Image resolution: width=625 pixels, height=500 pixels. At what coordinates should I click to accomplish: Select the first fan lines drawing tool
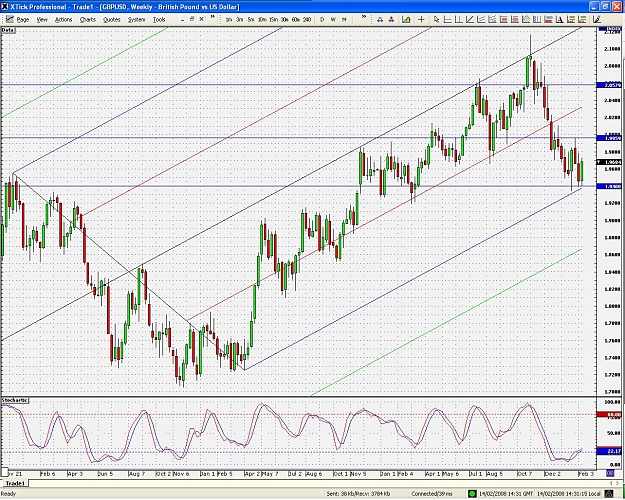[481, 19]
